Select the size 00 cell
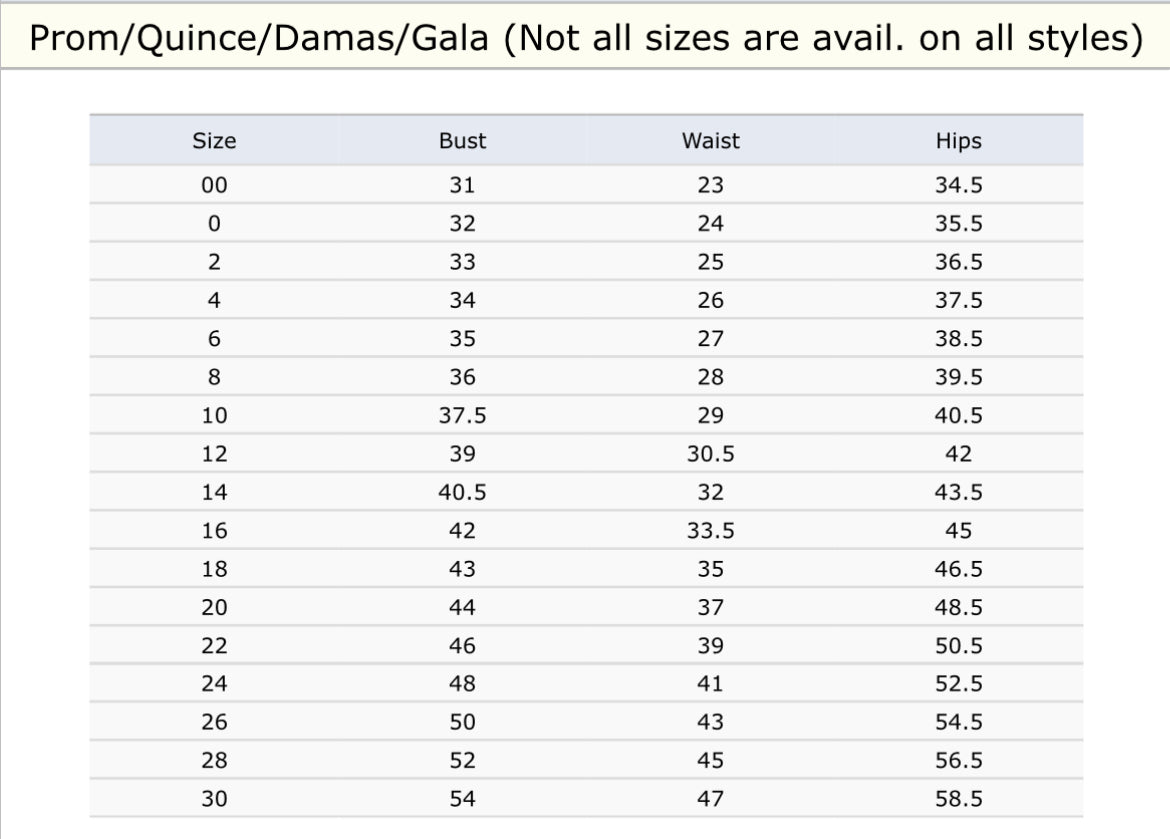 click(214, 185)
